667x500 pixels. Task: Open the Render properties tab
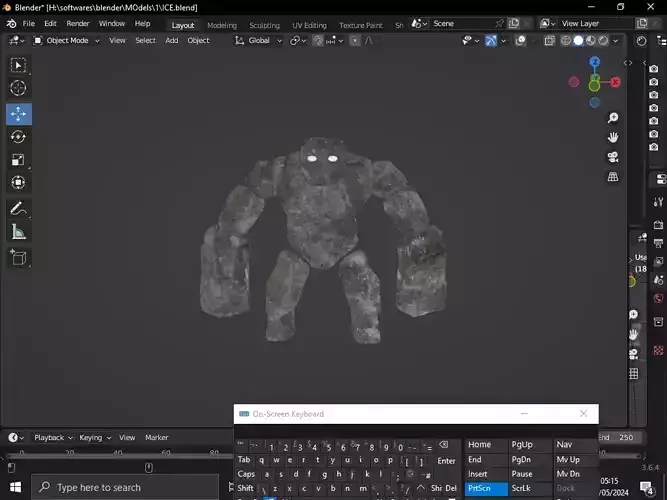(x=658, y=225)
